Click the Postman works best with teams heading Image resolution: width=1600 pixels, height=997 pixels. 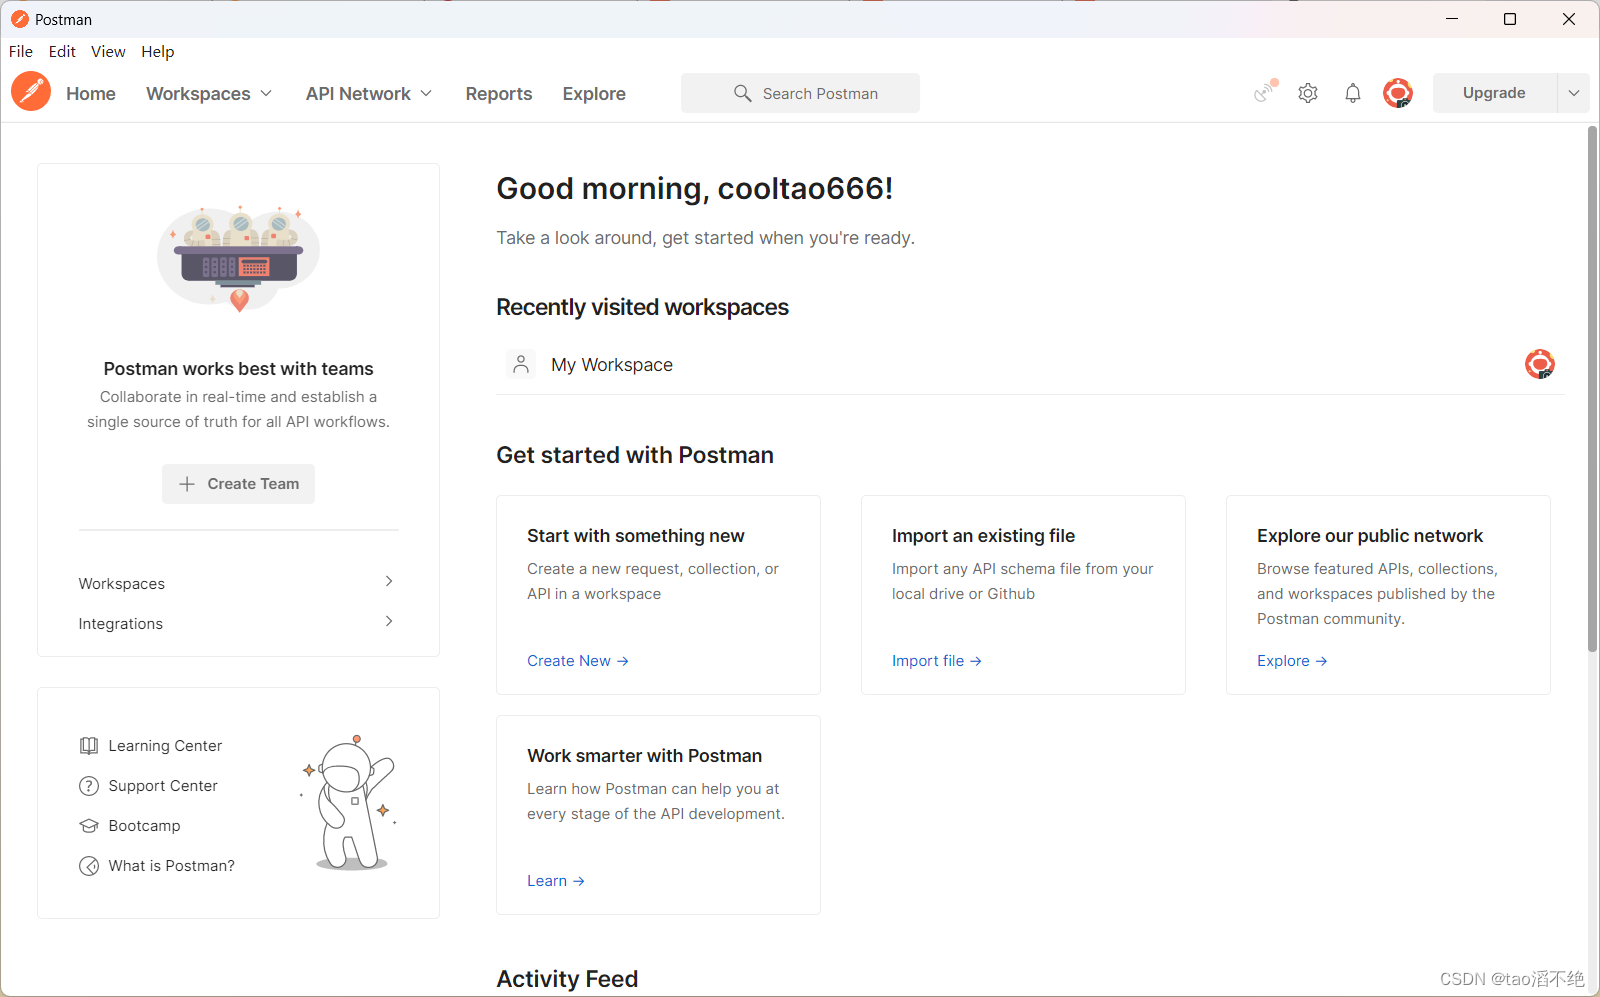pos(238,369)
